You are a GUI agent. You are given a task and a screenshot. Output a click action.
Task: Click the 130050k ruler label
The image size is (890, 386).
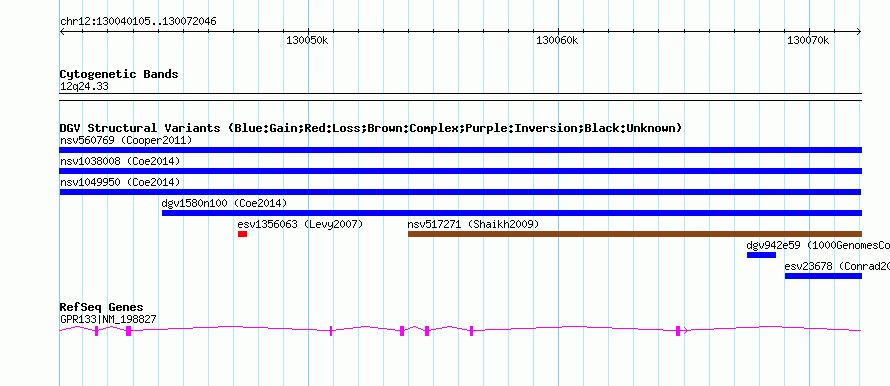coord(307,40)
